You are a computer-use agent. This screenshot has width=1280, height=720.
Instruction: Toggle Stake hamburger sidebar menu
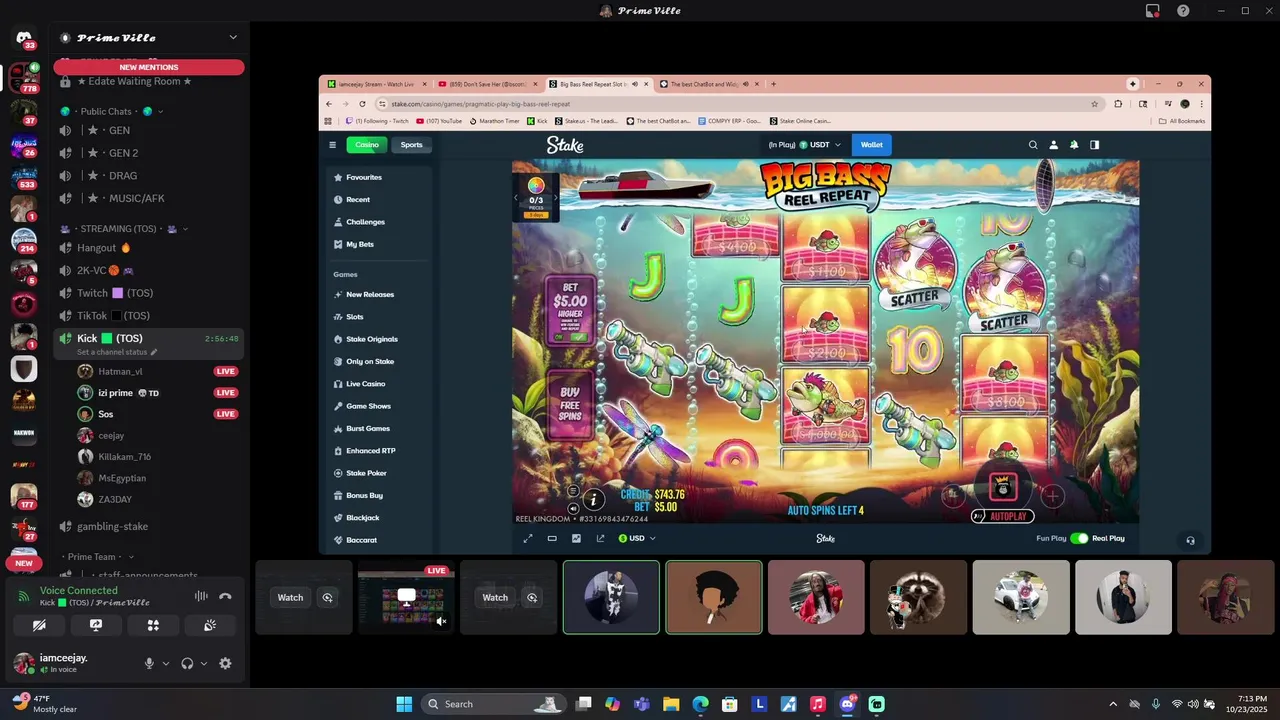[x=333, y=145]
